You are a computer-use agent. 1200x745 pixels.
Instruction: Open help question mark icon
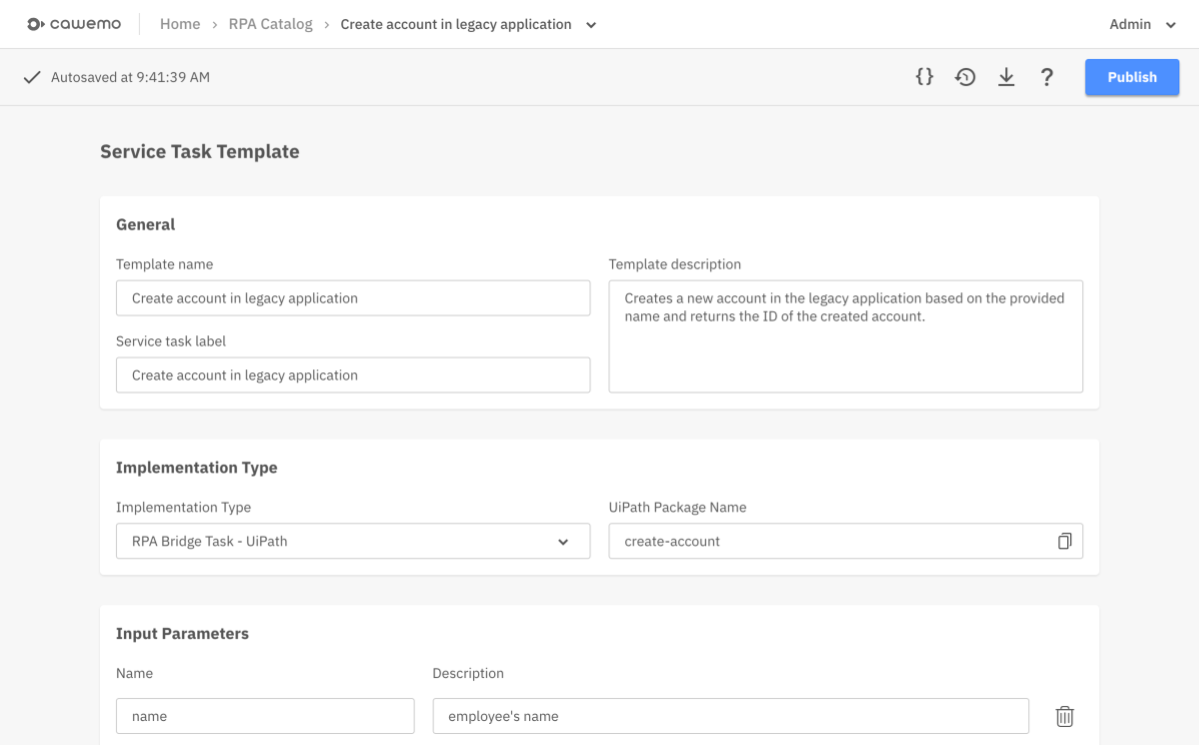[1046, 77]
